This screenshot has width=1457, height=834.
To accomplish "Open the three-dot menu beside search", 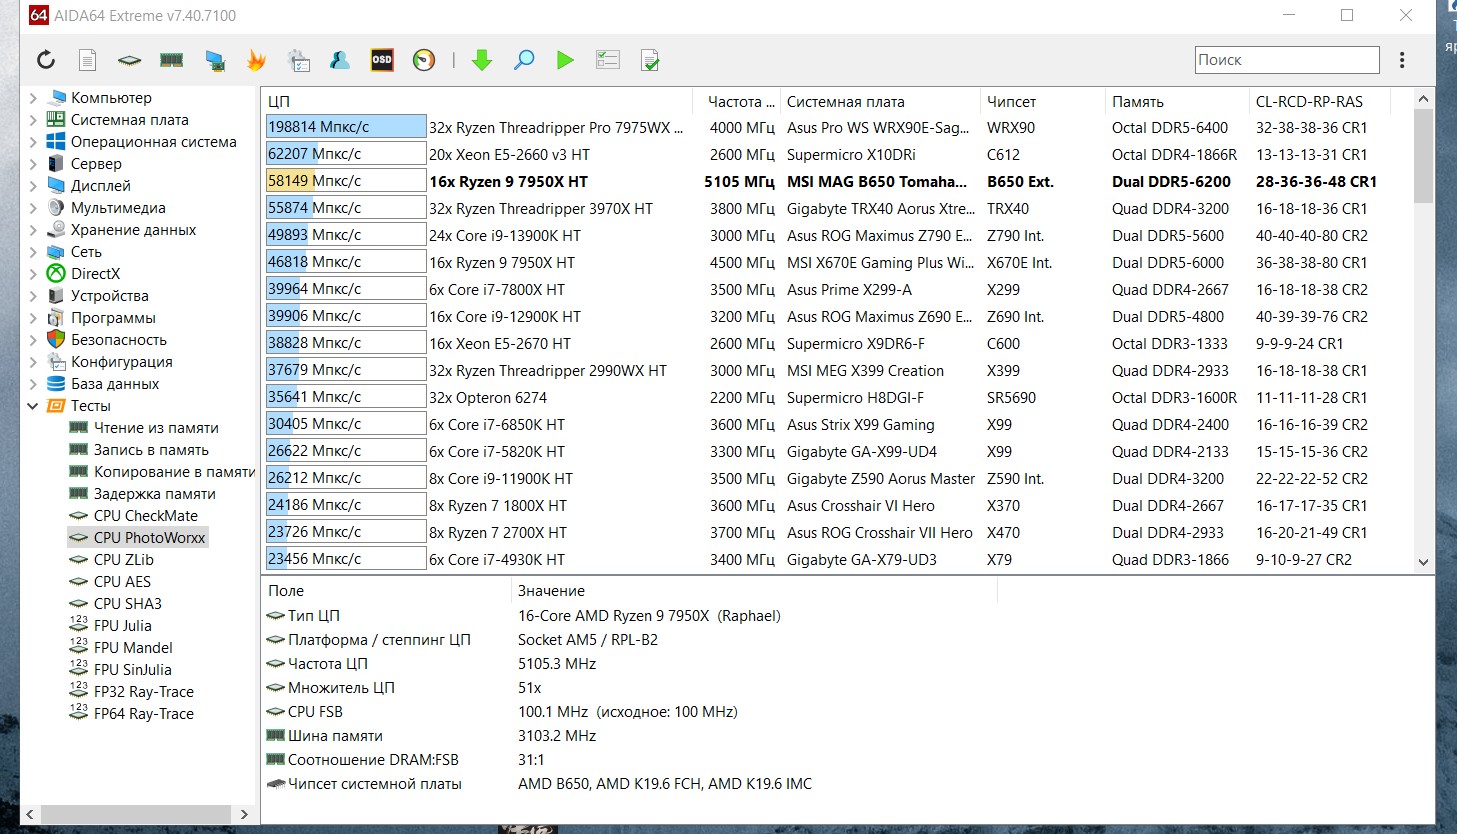I will point(1402,60).
